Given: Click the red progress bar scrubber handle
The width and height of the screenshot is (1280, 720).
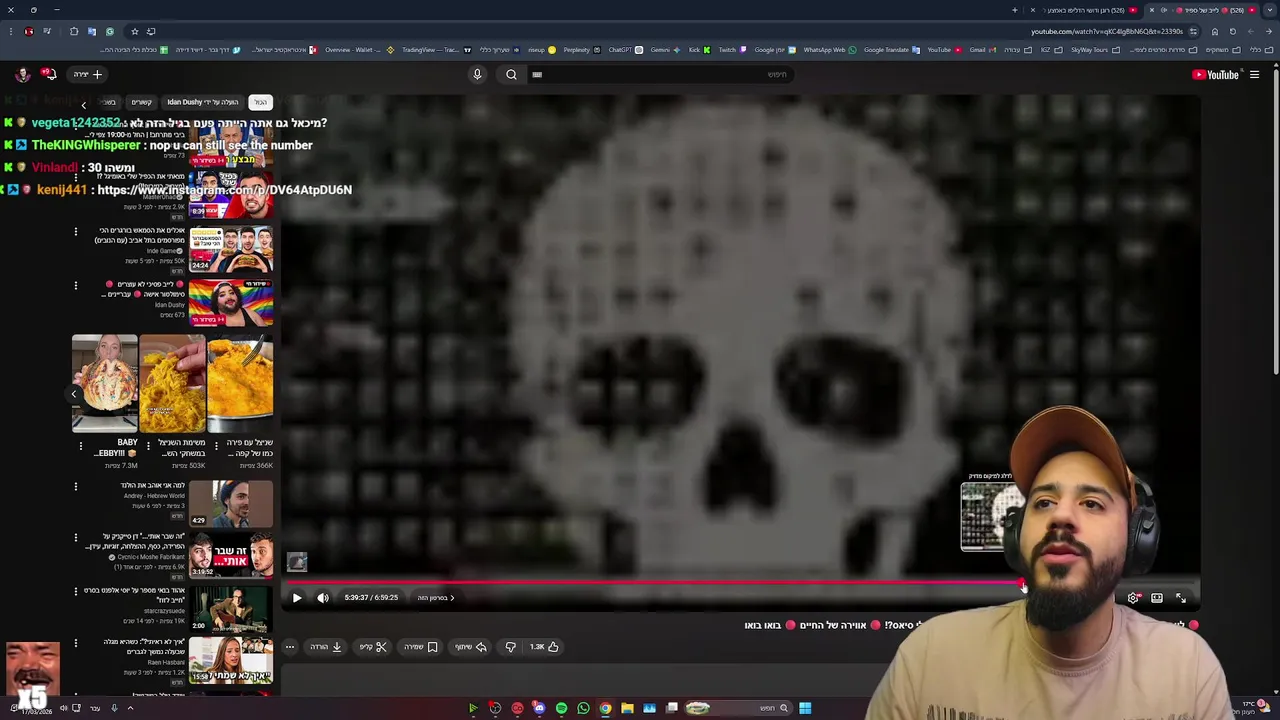Looking at the screenshot, I should click(x=1020, y=582).
